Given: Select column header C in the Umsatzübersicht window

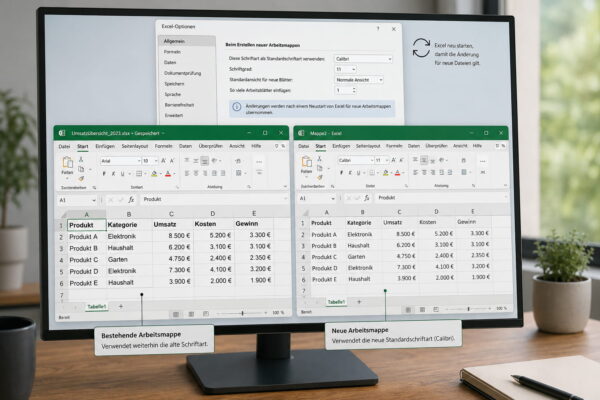Looking at the screenshot, I should (x=171, y=214).
